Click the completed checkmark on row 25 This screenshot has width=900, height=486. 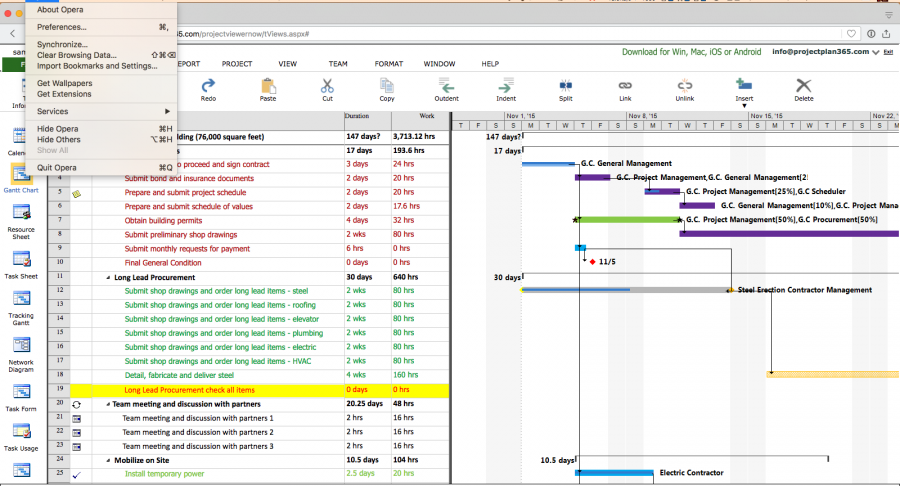(76, 475)
